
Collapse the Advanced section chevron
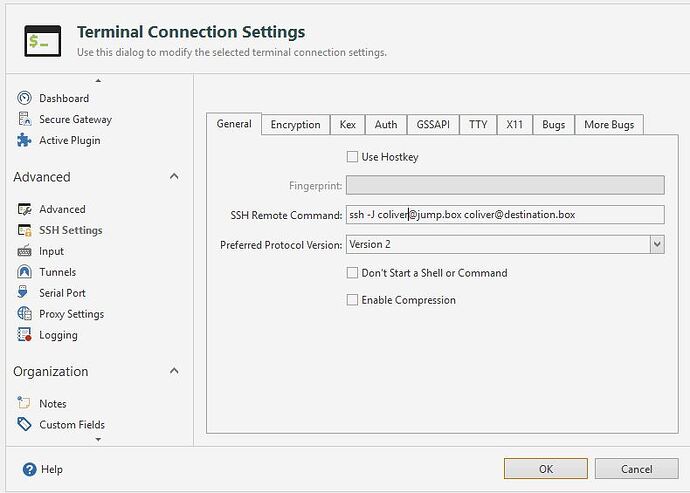tap(174, 177)
